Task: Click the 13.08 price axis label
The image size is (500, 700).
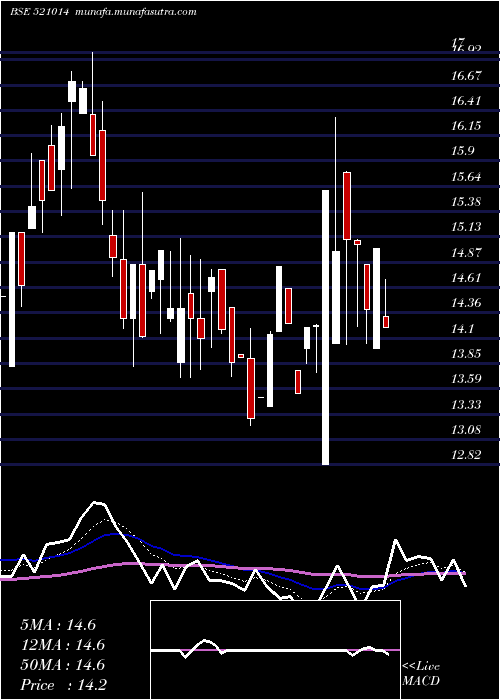Action: (x=466, y=429)
